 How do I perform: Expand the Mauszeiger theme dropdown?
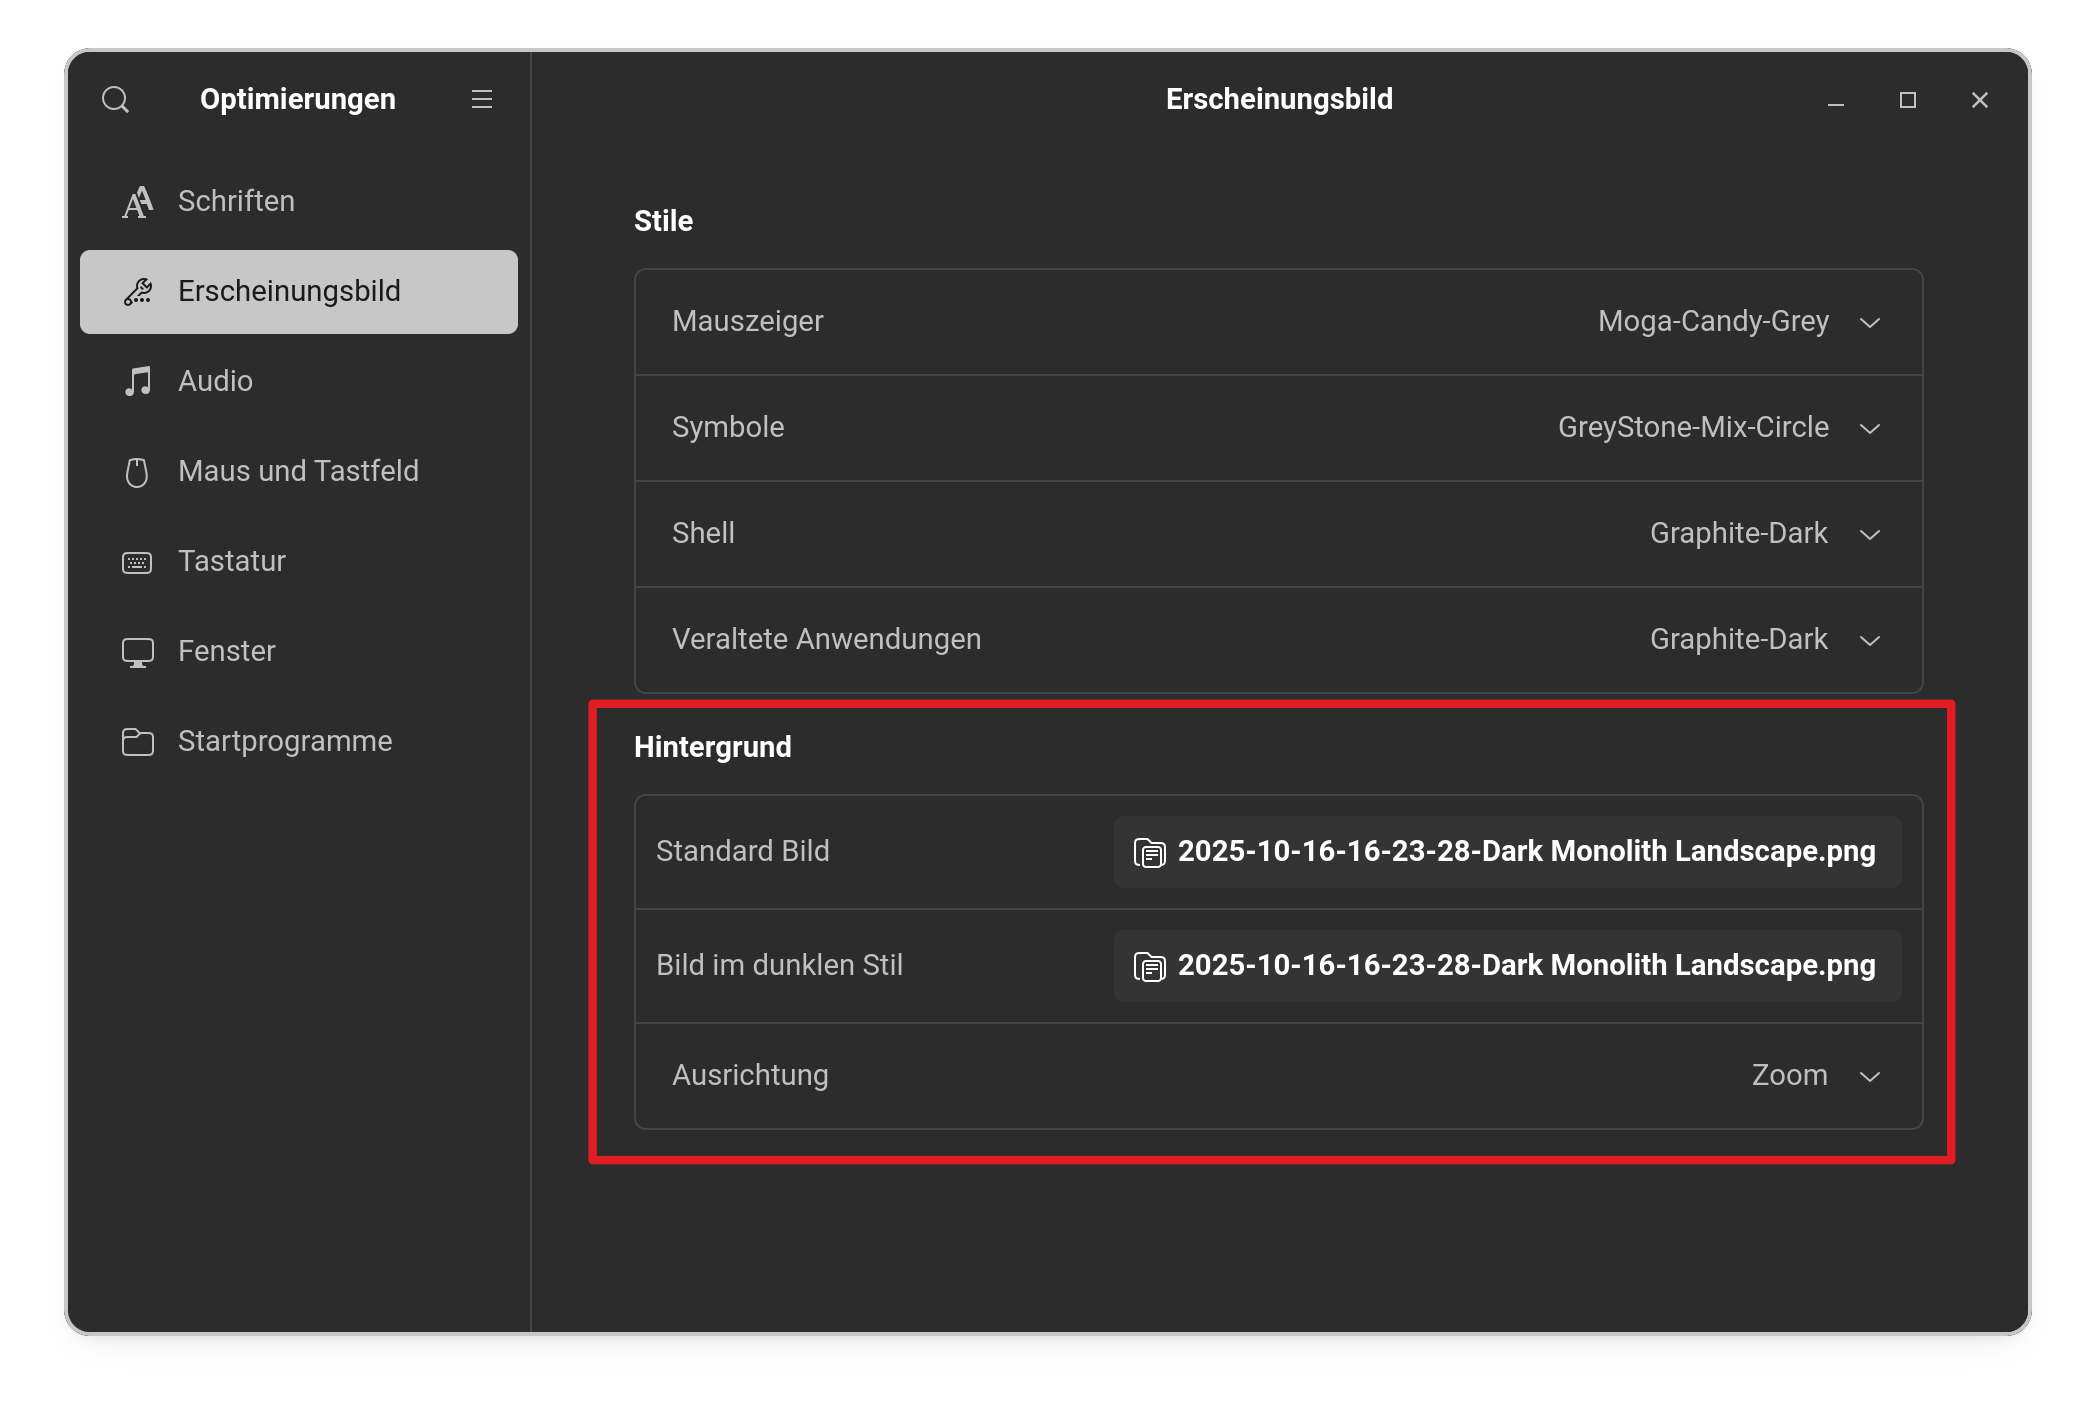1739,322
